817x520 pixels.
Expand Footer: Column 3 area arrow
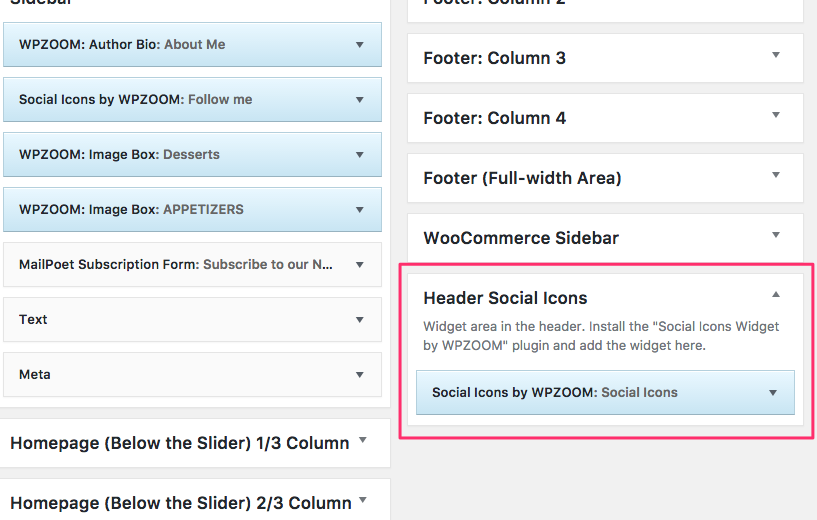pos(776,55)
